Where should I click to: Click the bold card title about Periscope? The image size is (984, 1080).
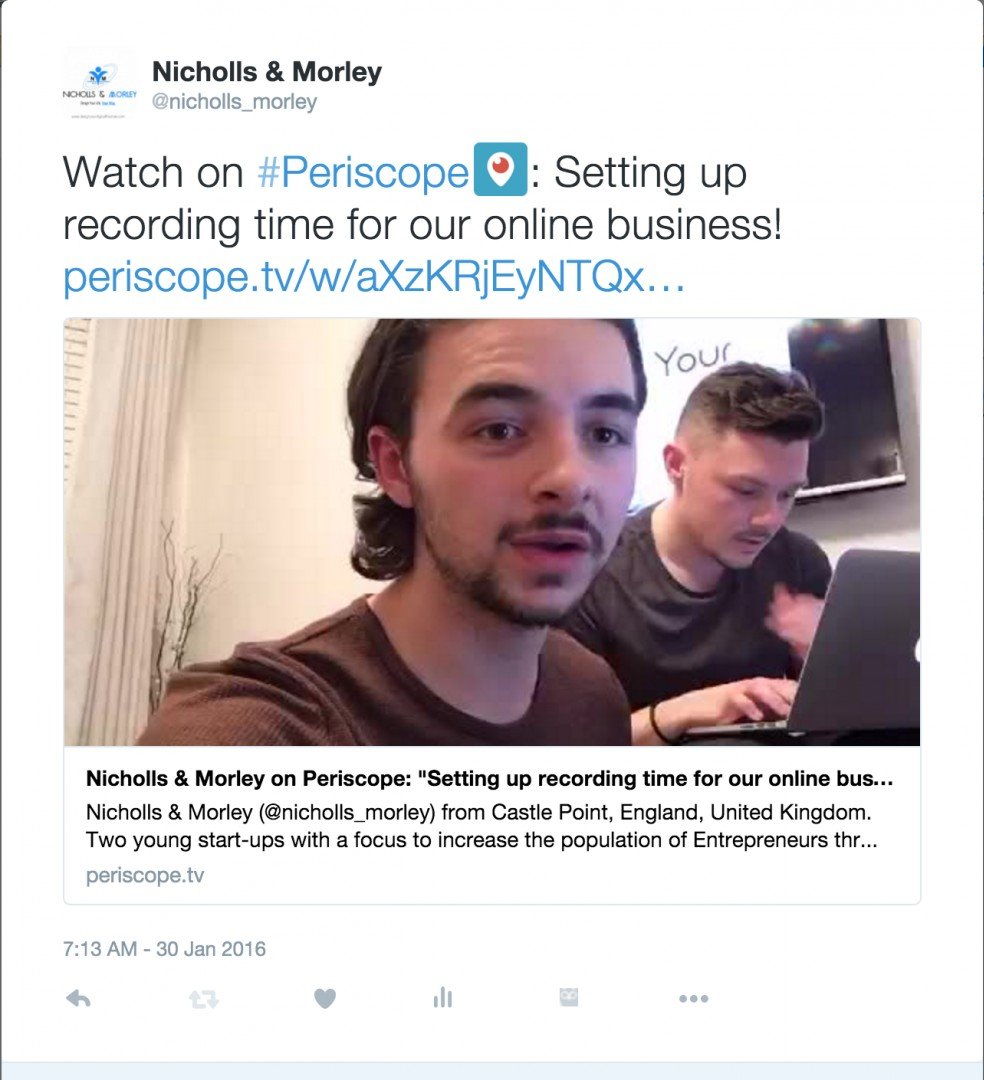pyautogui.click(x=490, y=778)
